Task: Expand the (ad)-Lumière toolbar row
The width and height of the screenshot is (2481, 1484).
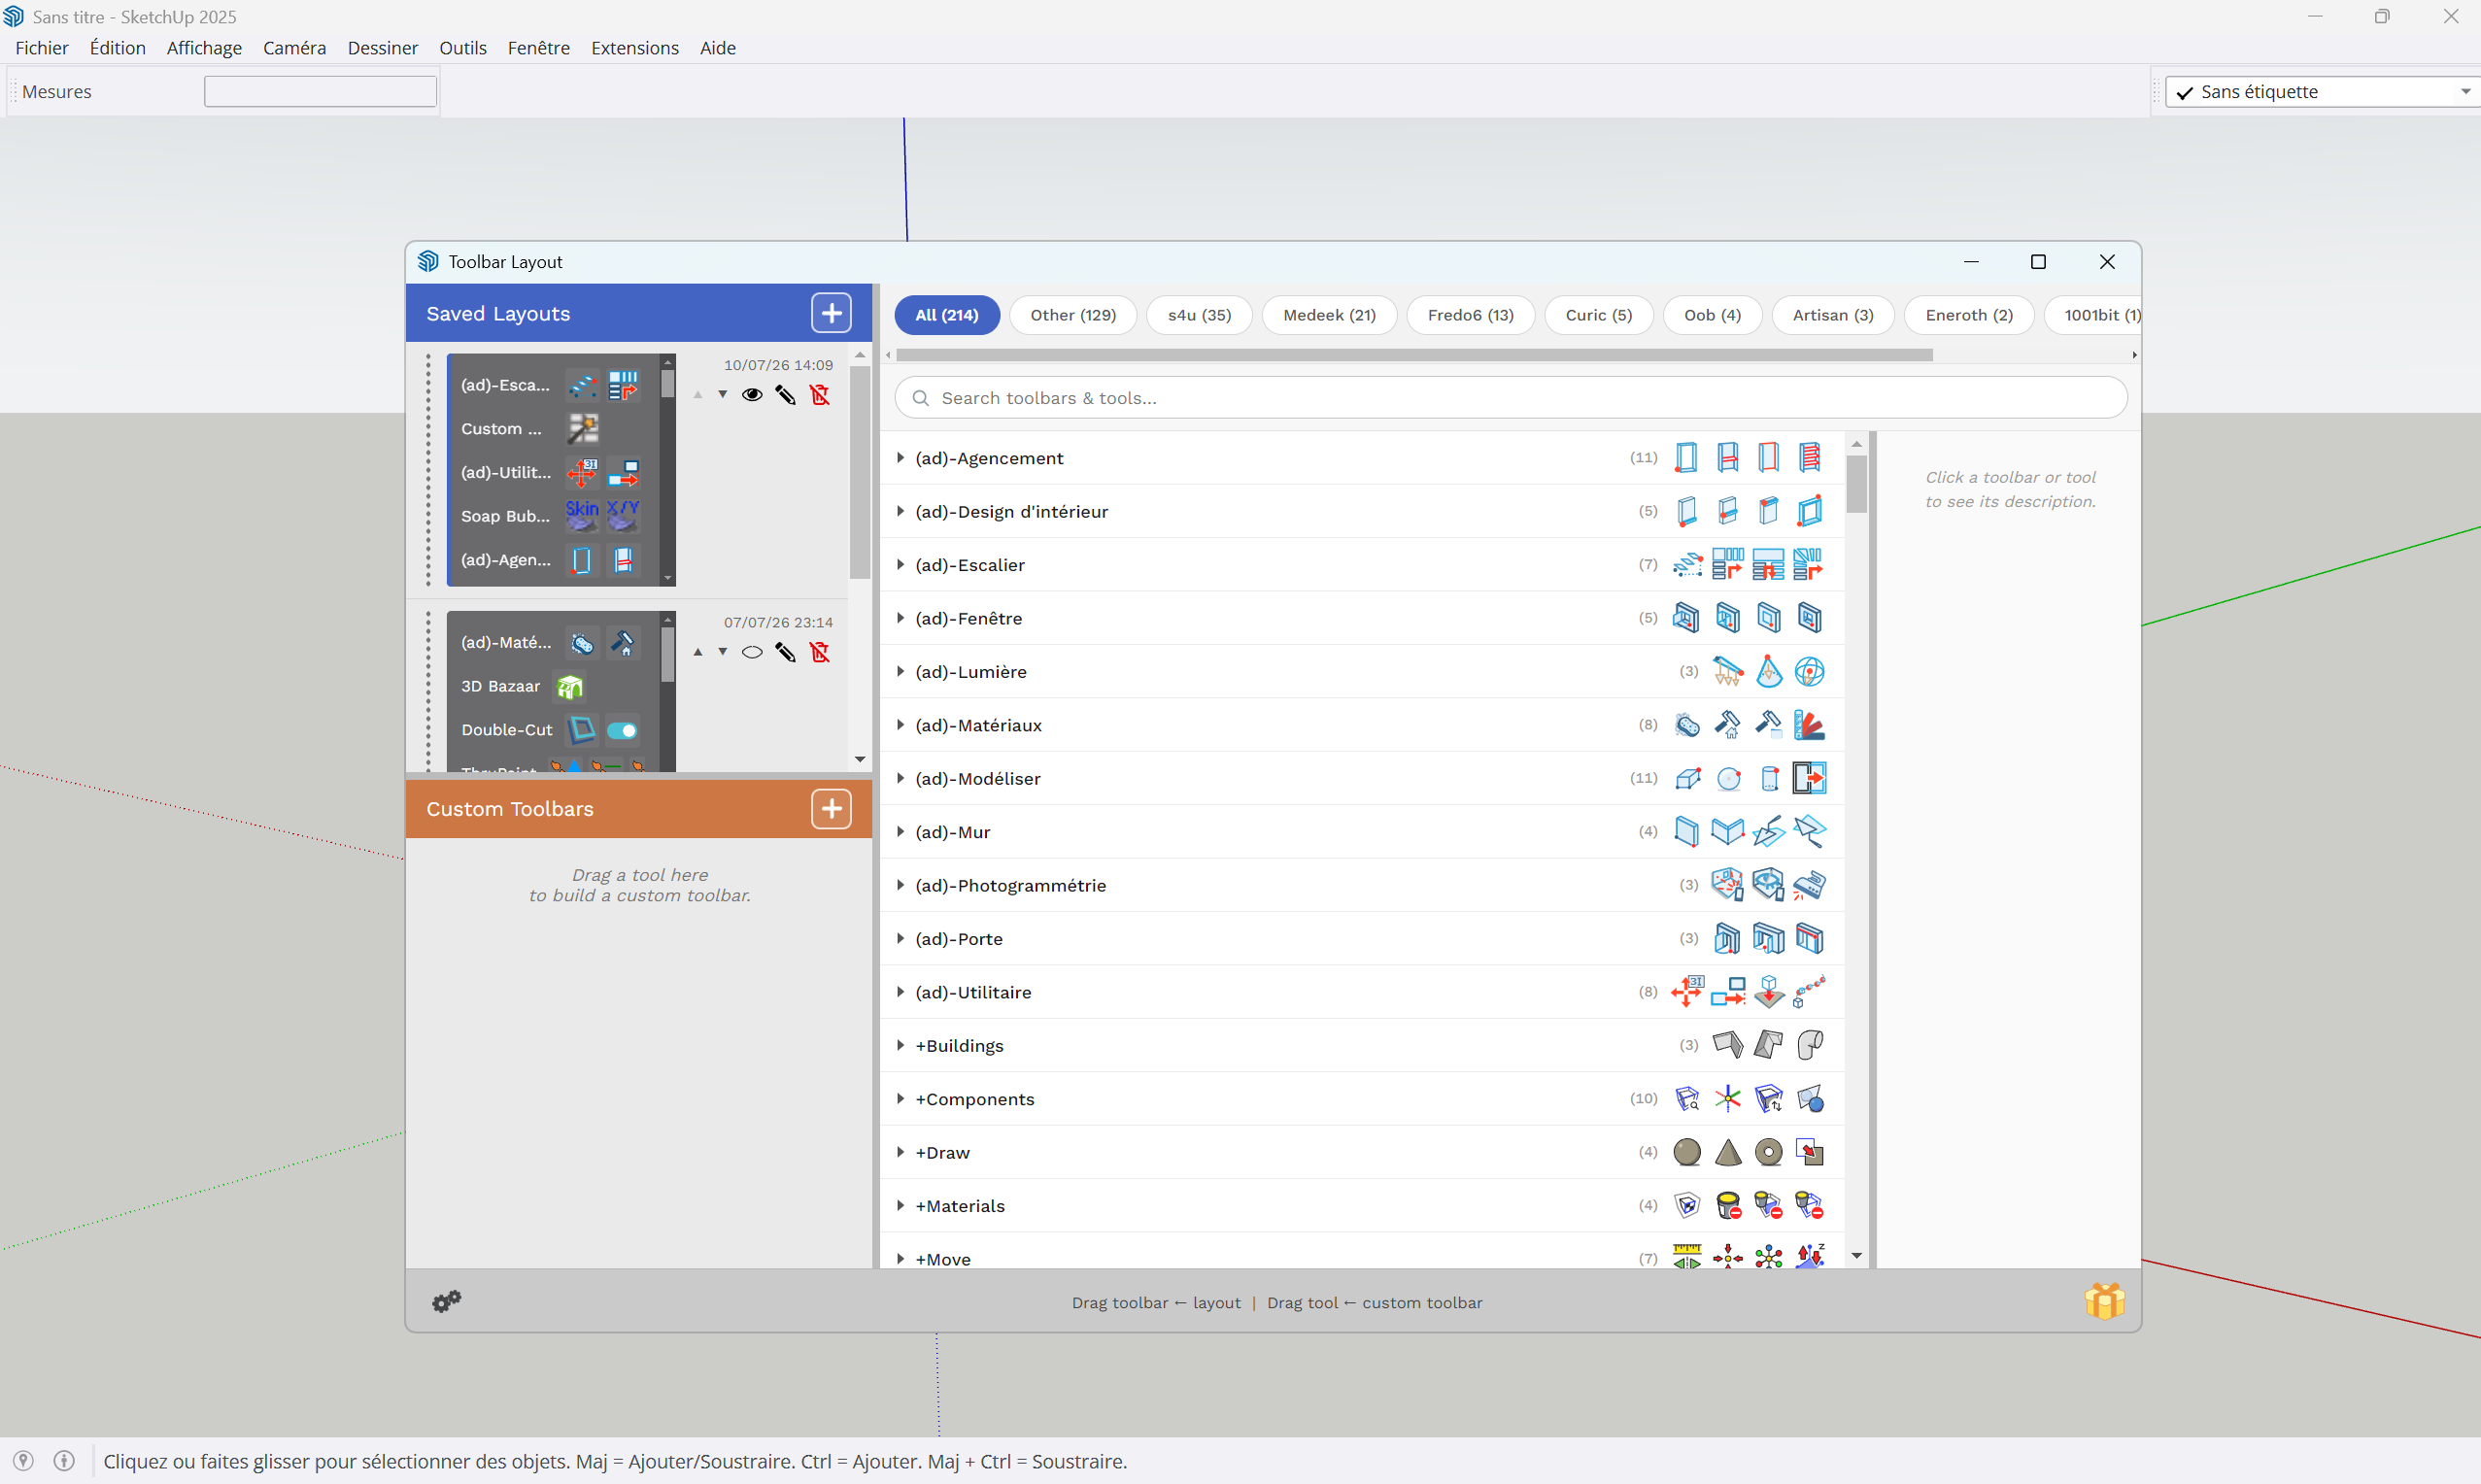Action: tap(900, 671)
